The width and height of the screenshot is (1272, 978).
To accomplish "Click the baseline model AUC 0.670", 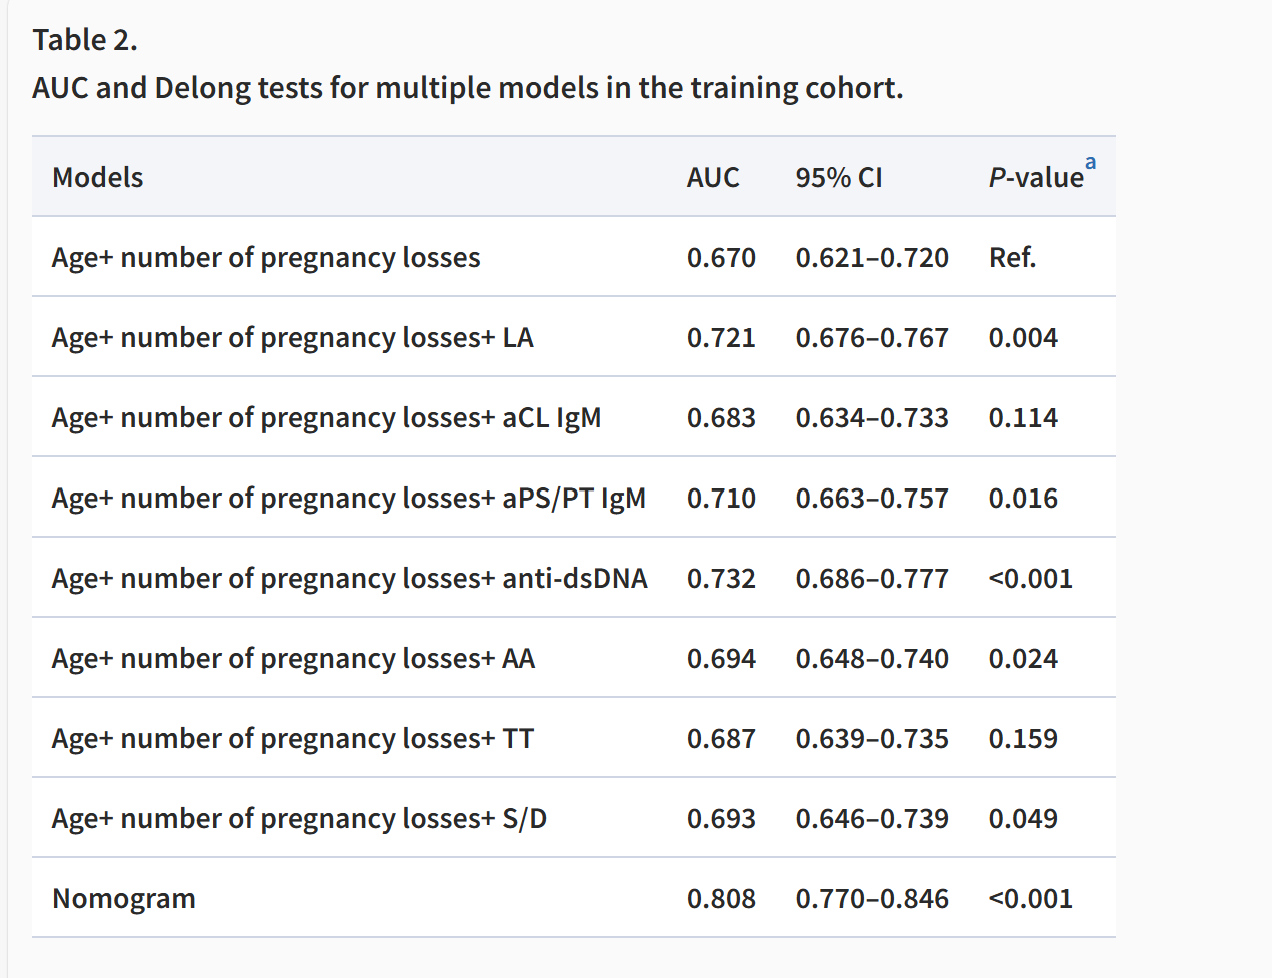I will (721, 258).
